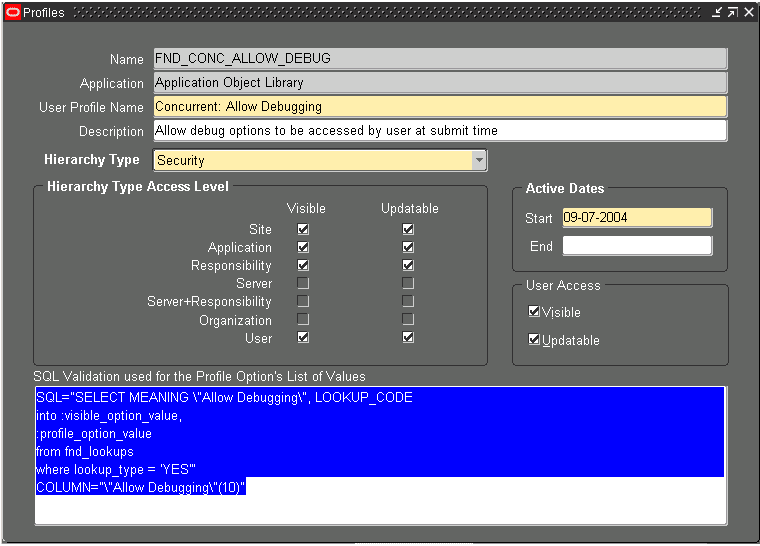Click the minimize window icon in Profiles title bar
Viewport: 760px width, 546px height.
coord(716,12)
